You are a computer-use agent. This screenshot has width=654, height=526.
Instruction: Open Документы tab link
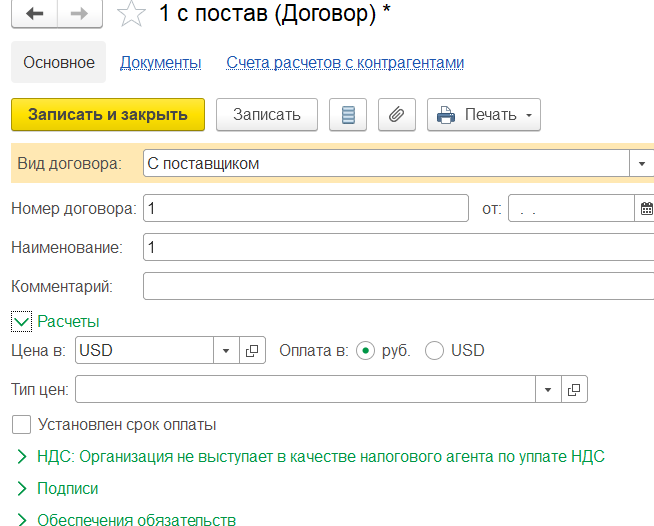tap(161, 63)
